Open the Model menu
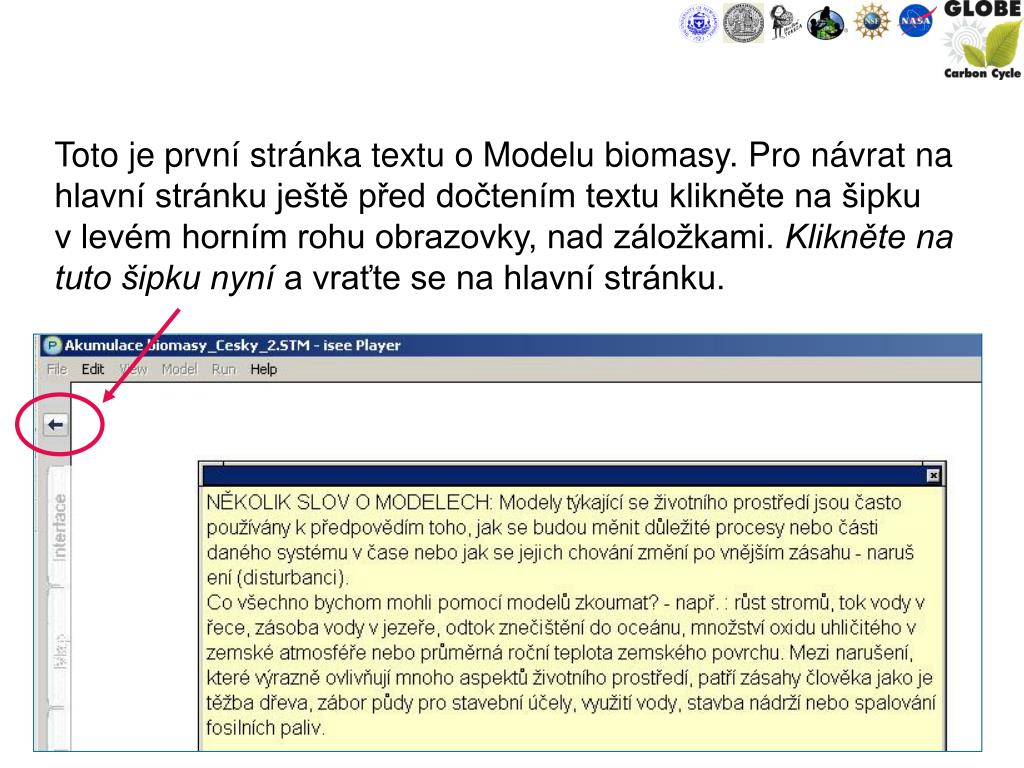 tap(180, 369)
